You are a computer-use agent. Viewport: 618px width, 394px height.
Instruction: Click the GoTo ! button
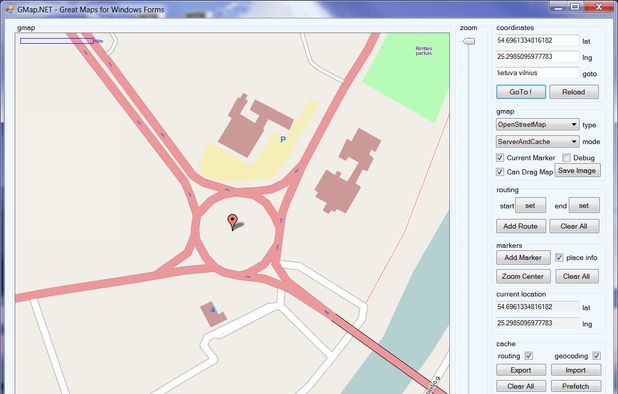pos(521,92)
